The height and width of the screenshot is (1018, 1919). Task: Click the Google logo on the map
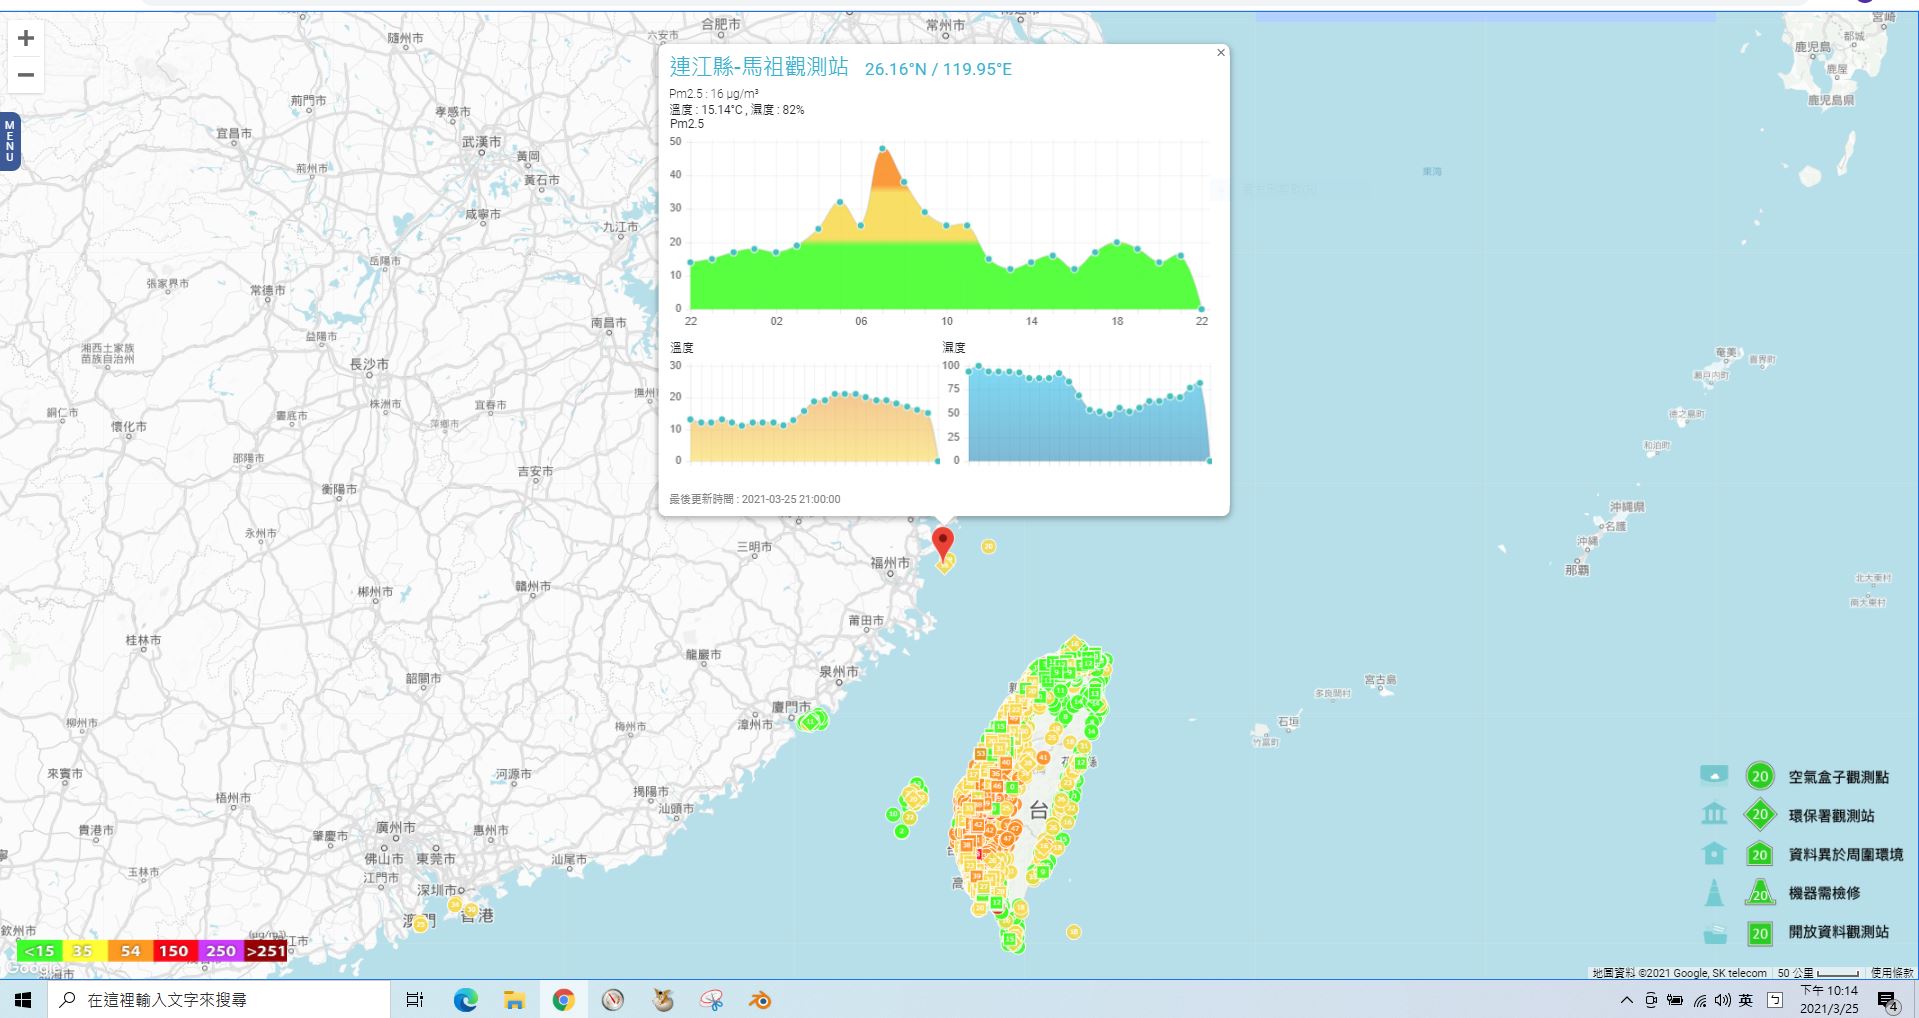click(x=31, y=969)
